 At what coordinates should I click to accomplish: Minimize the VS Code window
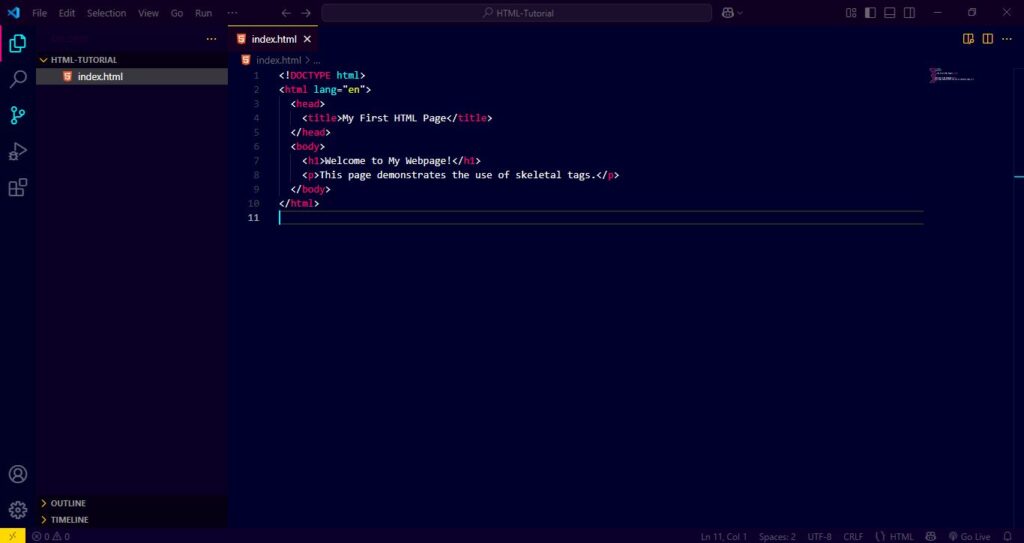(x=938, y=13)
